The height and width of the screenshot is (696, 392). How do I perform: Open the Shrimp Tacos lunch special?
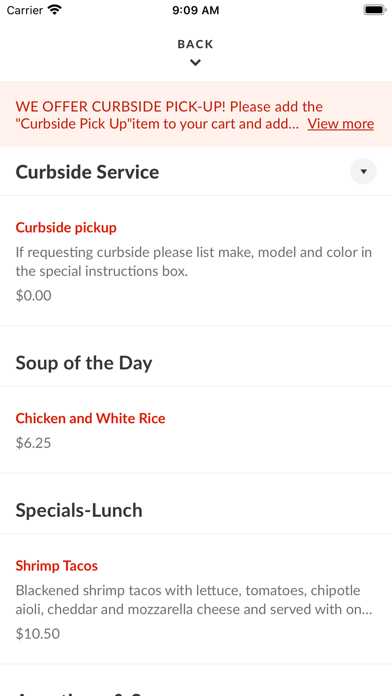click(x=196, y=599)
